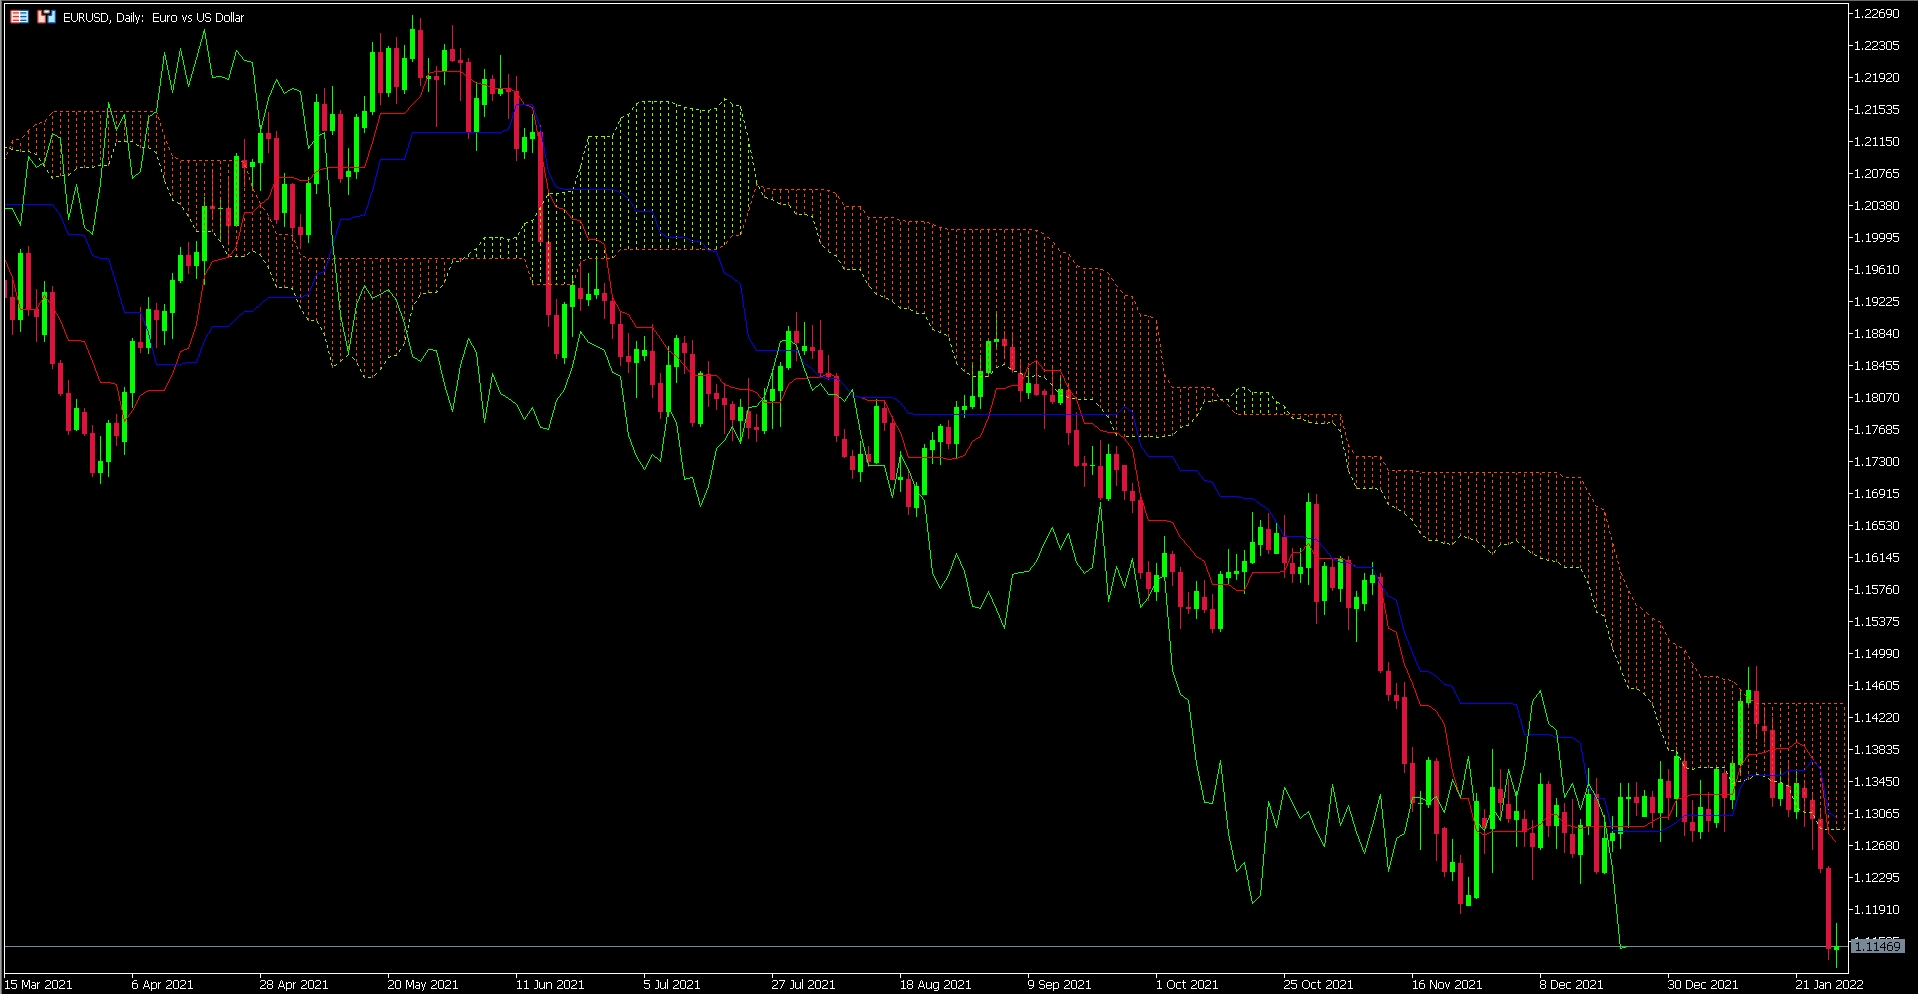This screenshot has width=1918, height=994.
Task: Click the 1.21920 price scale label
Action: tap(1876, 78)
